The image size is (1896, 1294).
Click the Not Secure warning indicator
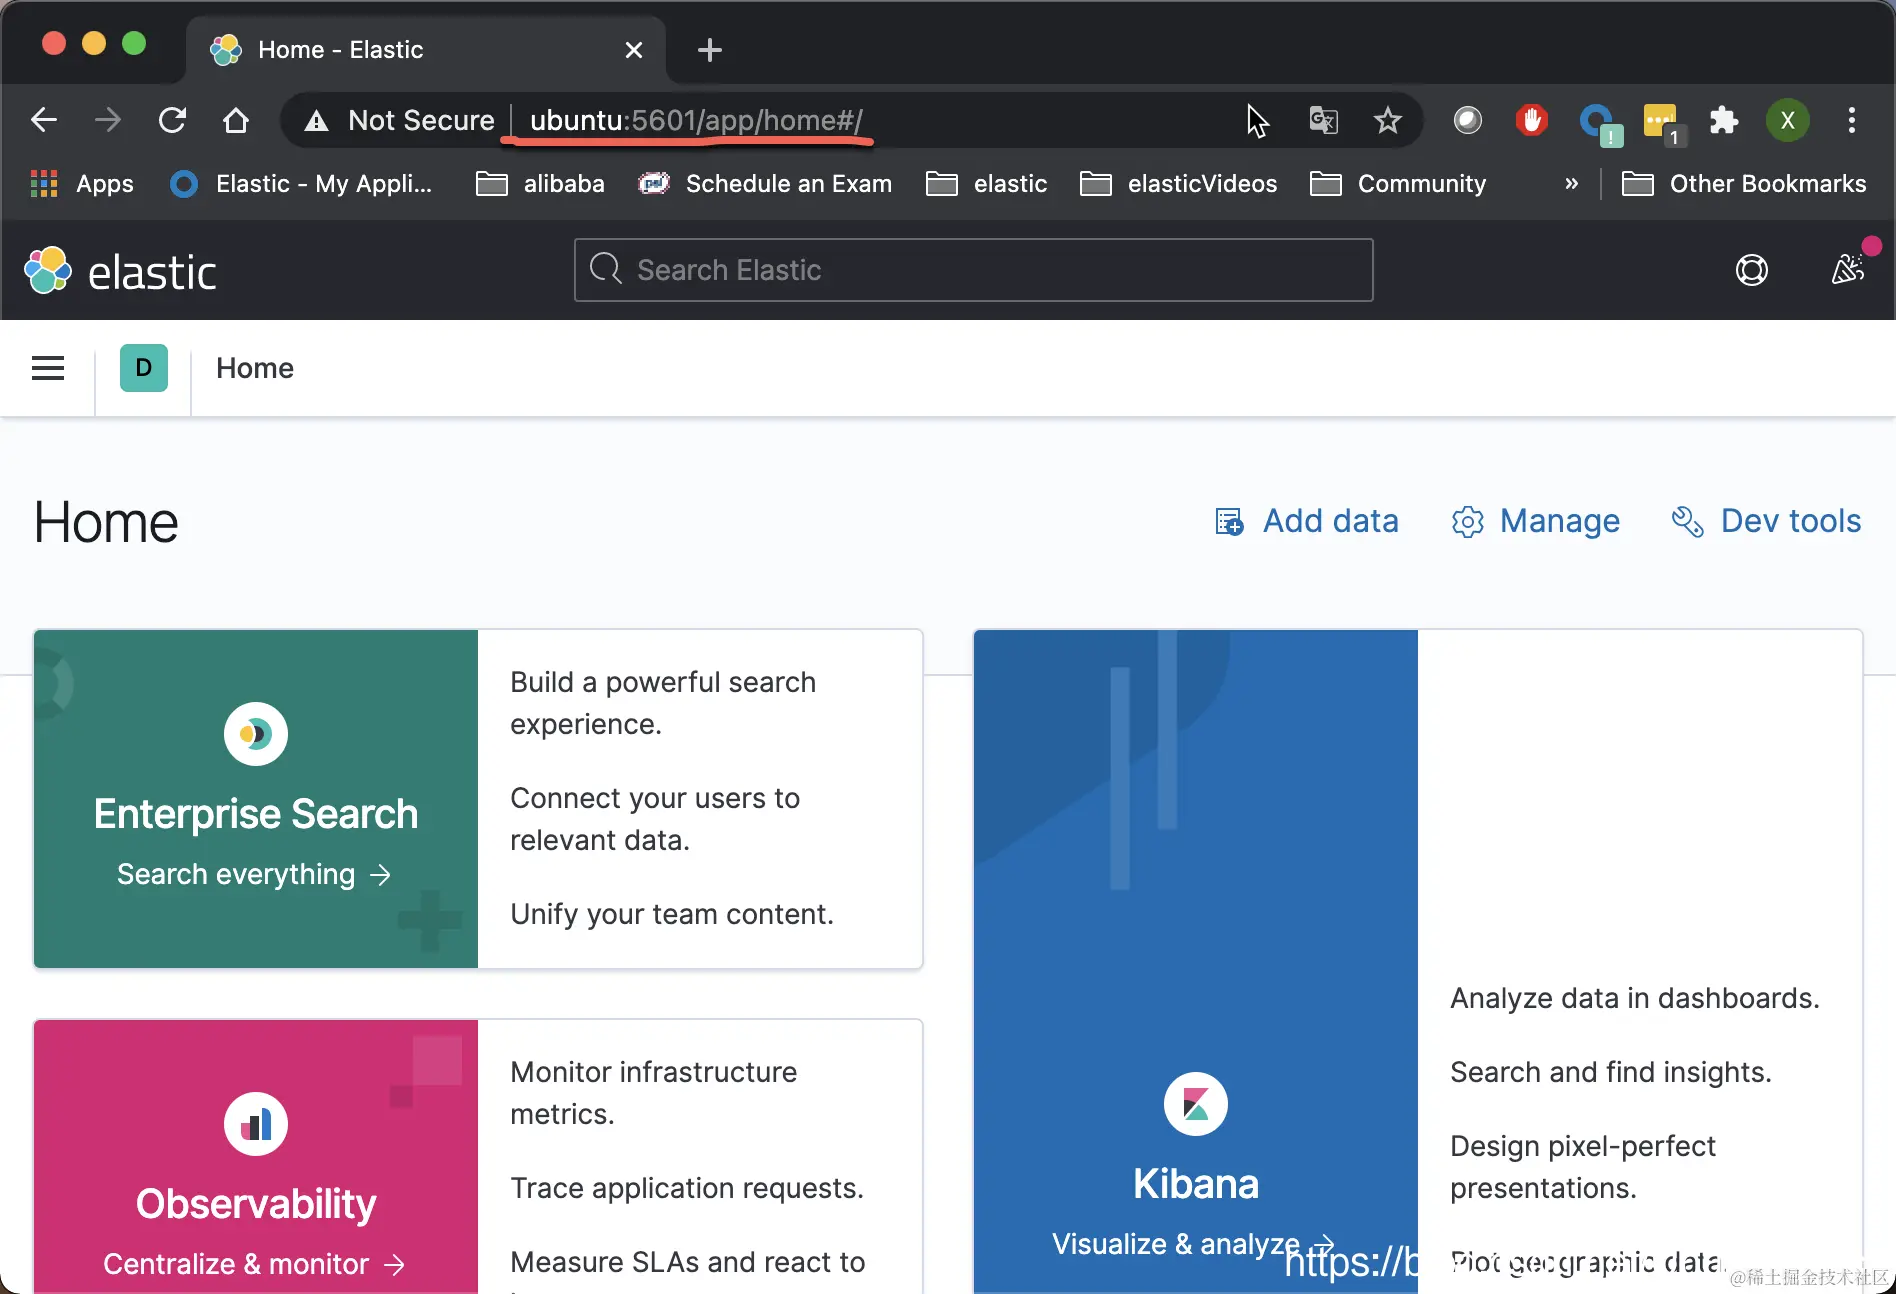point(400,120)
